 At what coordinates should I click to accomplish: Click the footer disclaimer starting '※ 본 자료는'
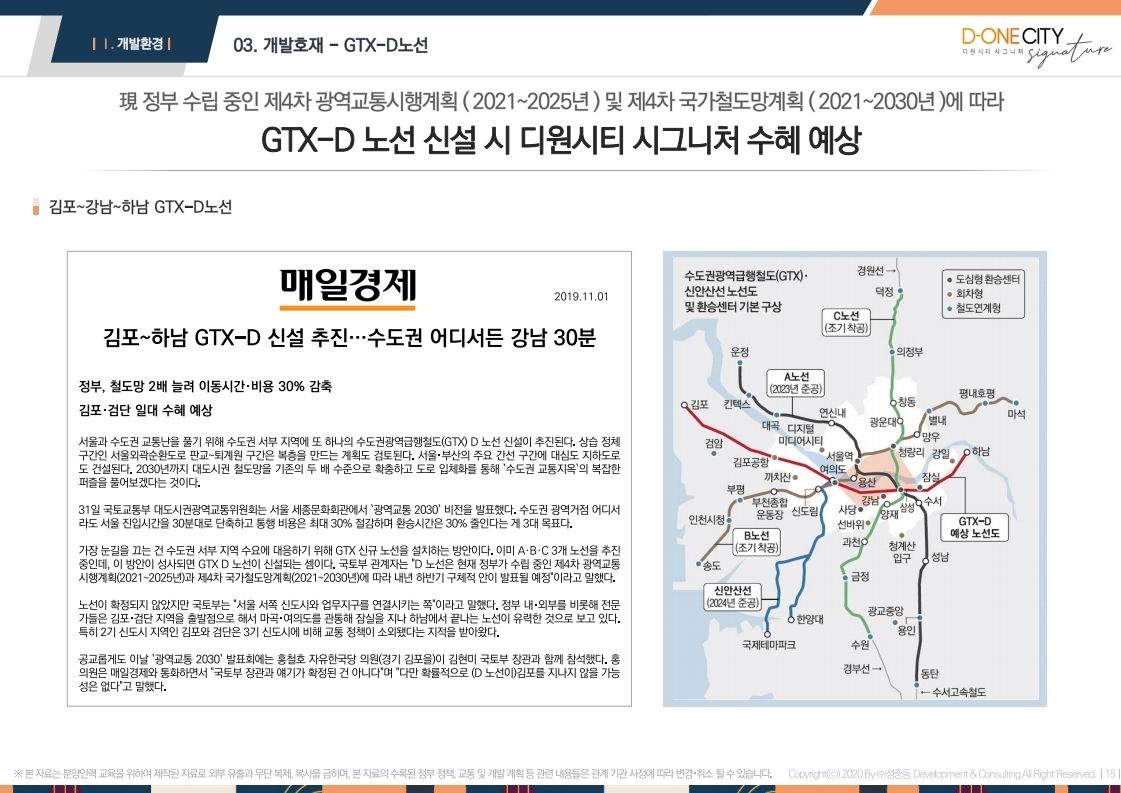point(393,774)
